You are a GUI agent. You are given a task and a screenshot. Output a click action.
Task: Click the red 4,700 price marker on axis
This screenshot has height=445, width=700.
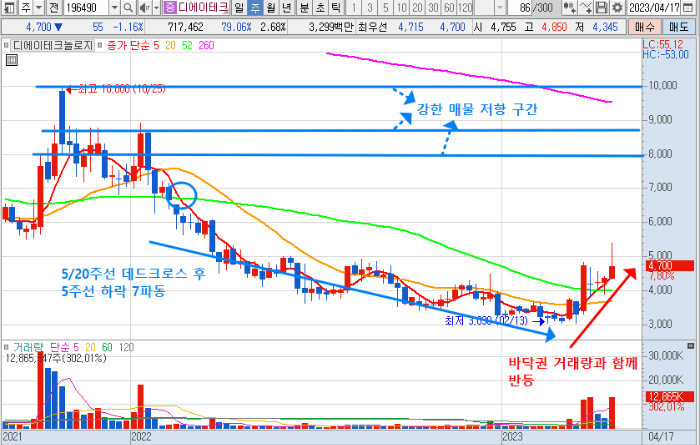[670, 266]
